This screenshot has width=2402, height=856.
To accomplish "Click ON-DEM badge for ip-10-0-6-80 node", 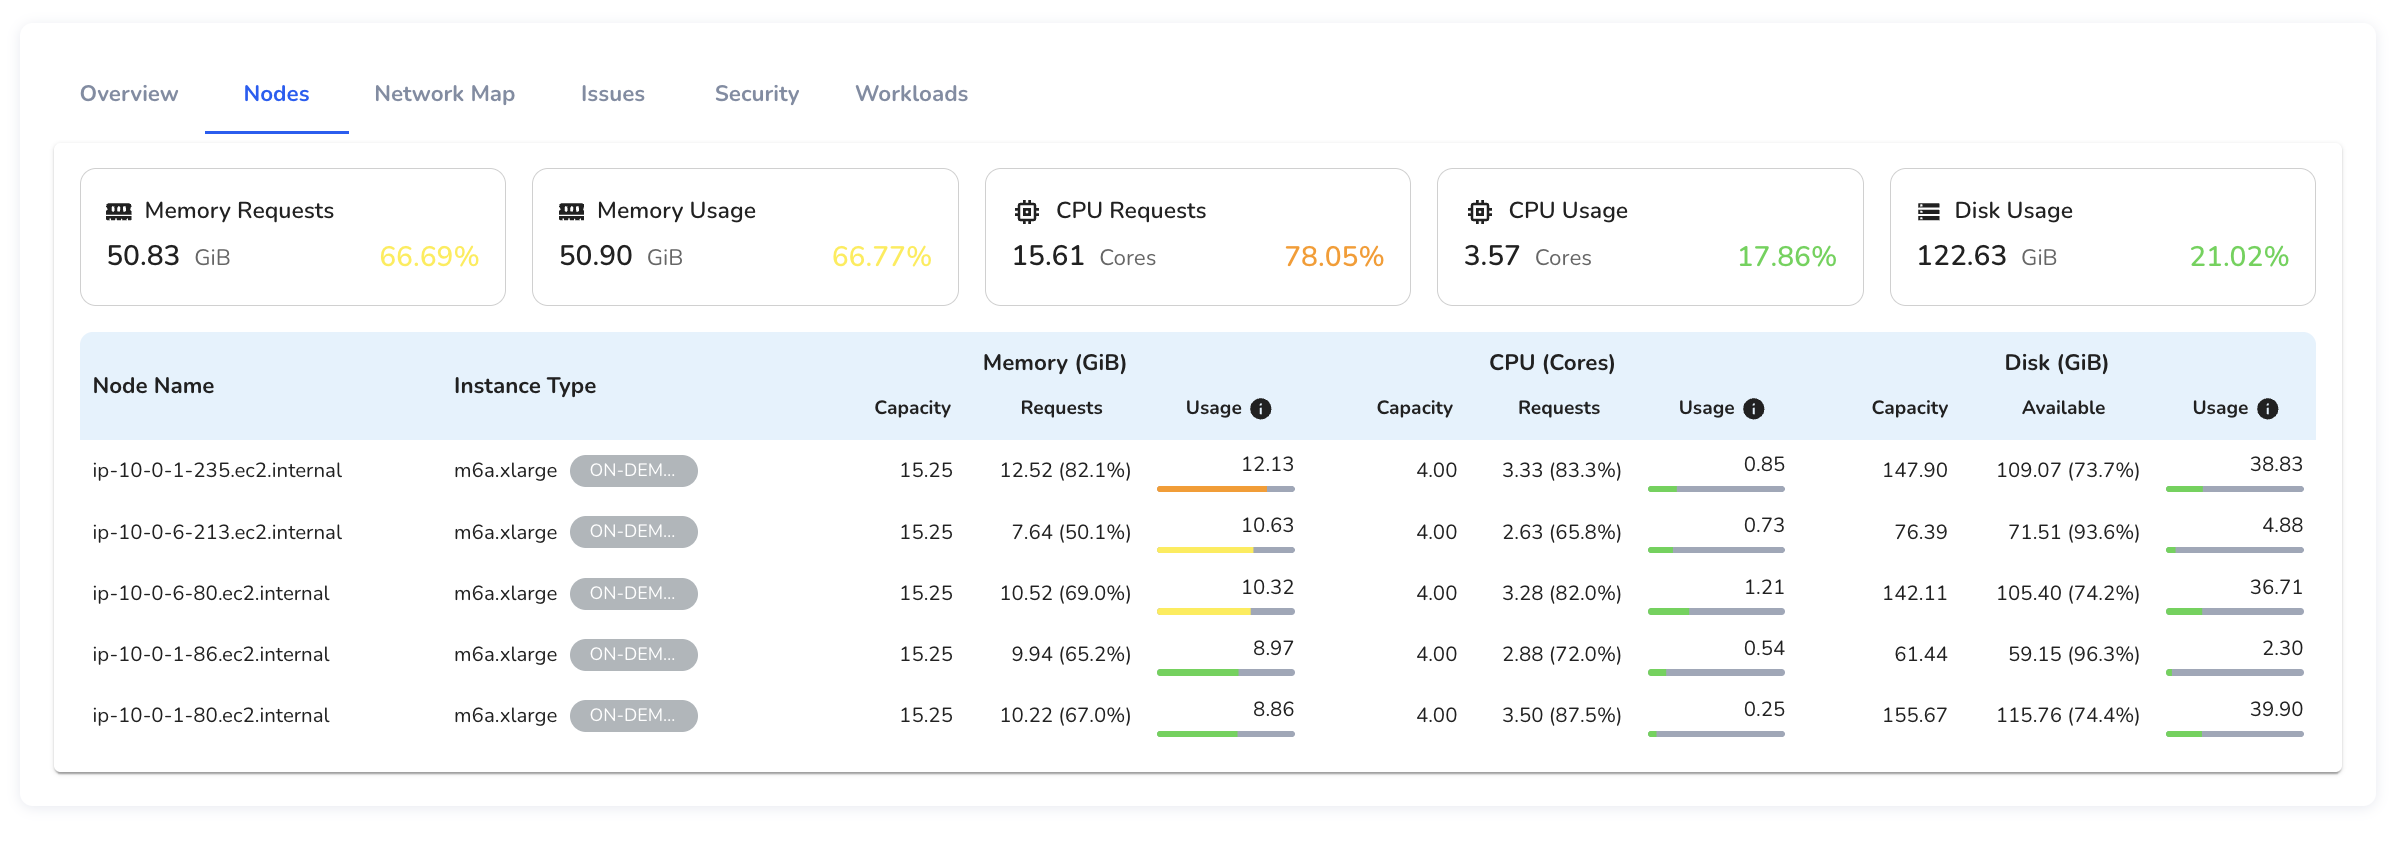I will (633, 594).
